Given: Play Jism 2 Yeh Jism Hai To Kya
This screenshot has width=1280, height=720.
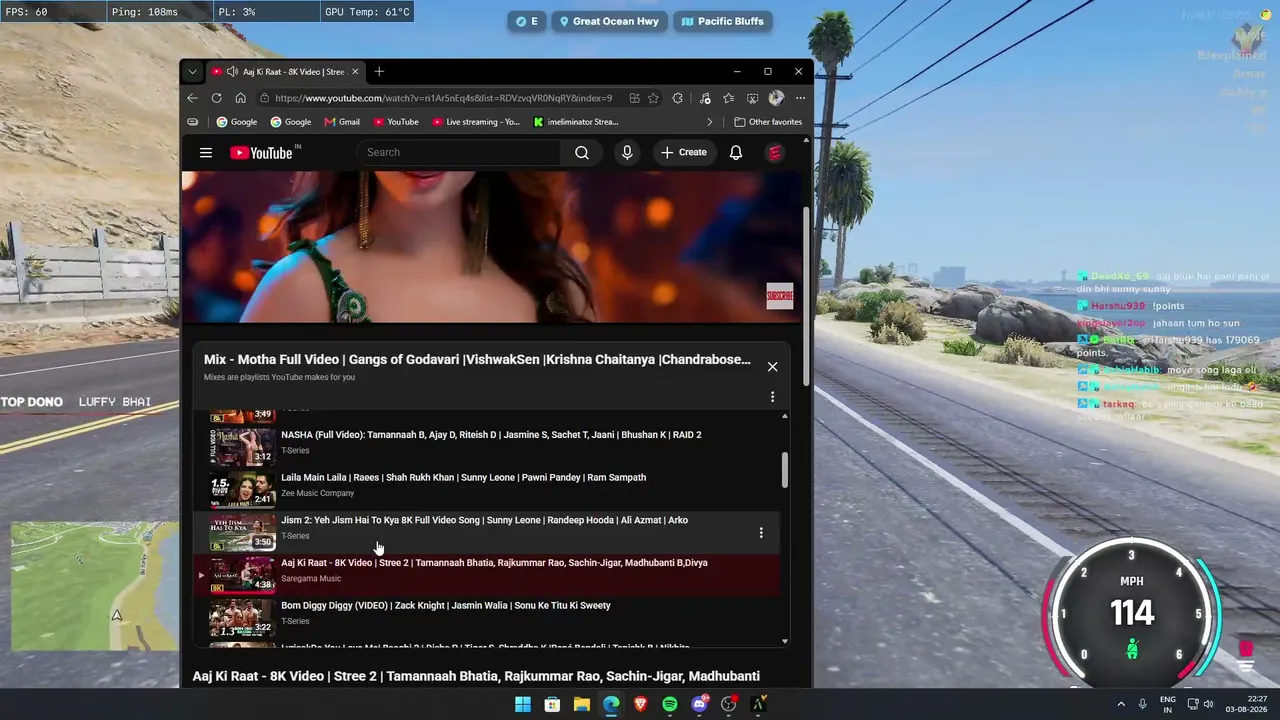Looking at the screenshot, I should click(486, 531).
